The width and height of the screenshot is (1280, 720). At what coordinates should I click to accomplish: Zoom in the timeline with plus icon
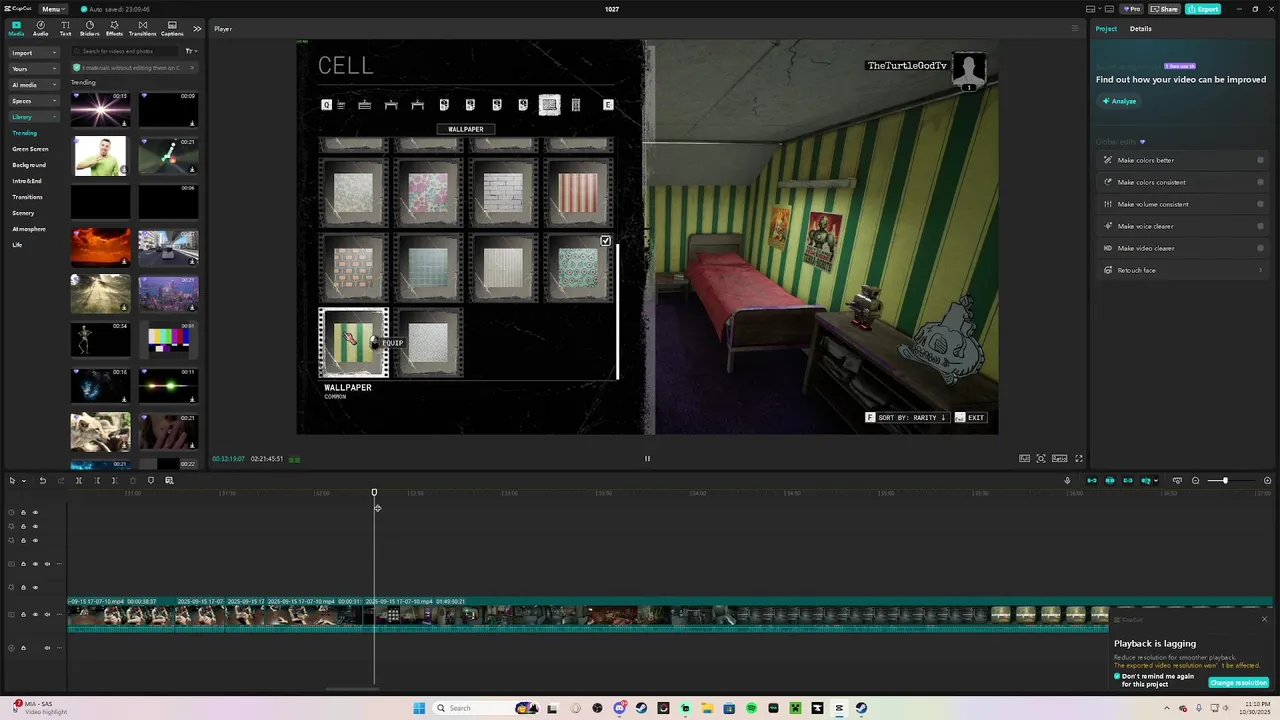click(1268, 481)
